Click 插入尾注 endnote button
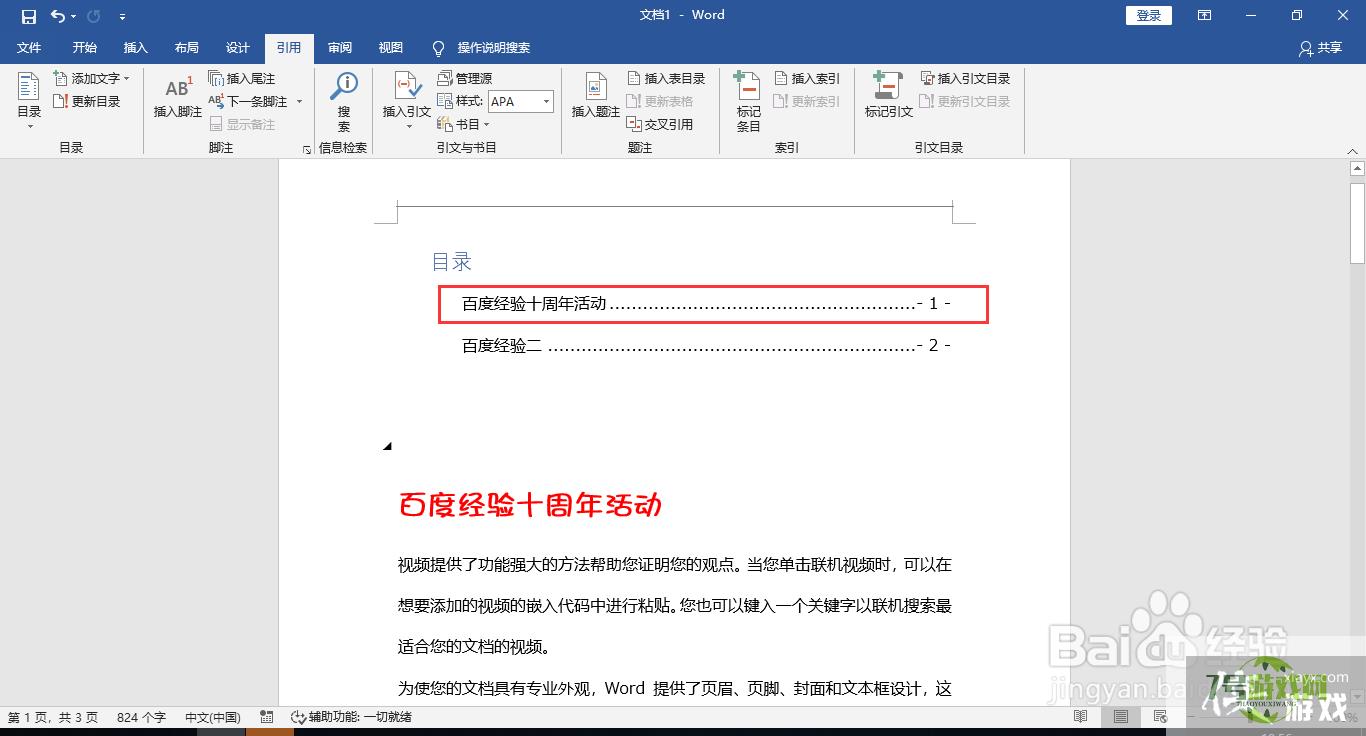This screenshot has height=736, width=1366. 241,78
